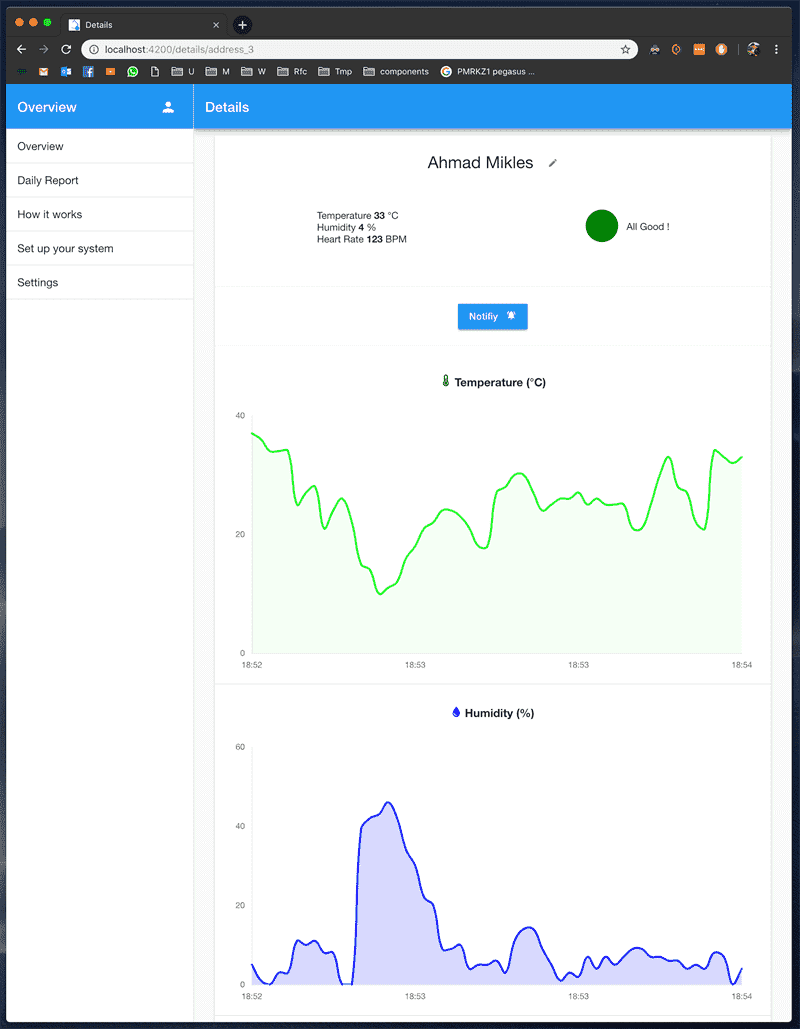Click the Ahmad Mikles name heading
This screenshot has width=800, height=1029.
click(480, 163)
